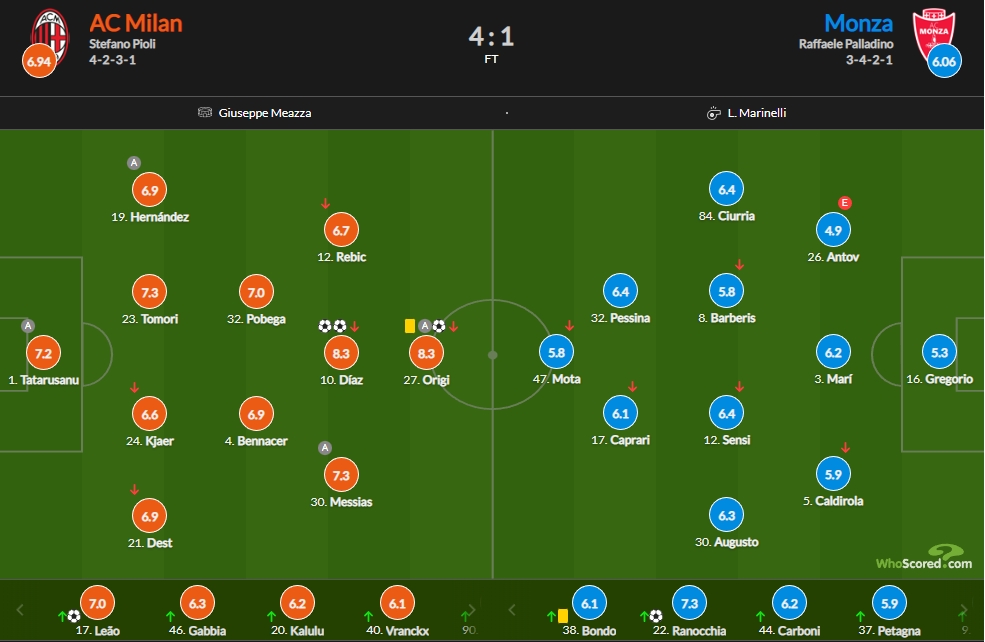Image resolution: width=985 pixels, height=642 pixels.
Task: Click the red E badge above Antov
Action: 845,202
